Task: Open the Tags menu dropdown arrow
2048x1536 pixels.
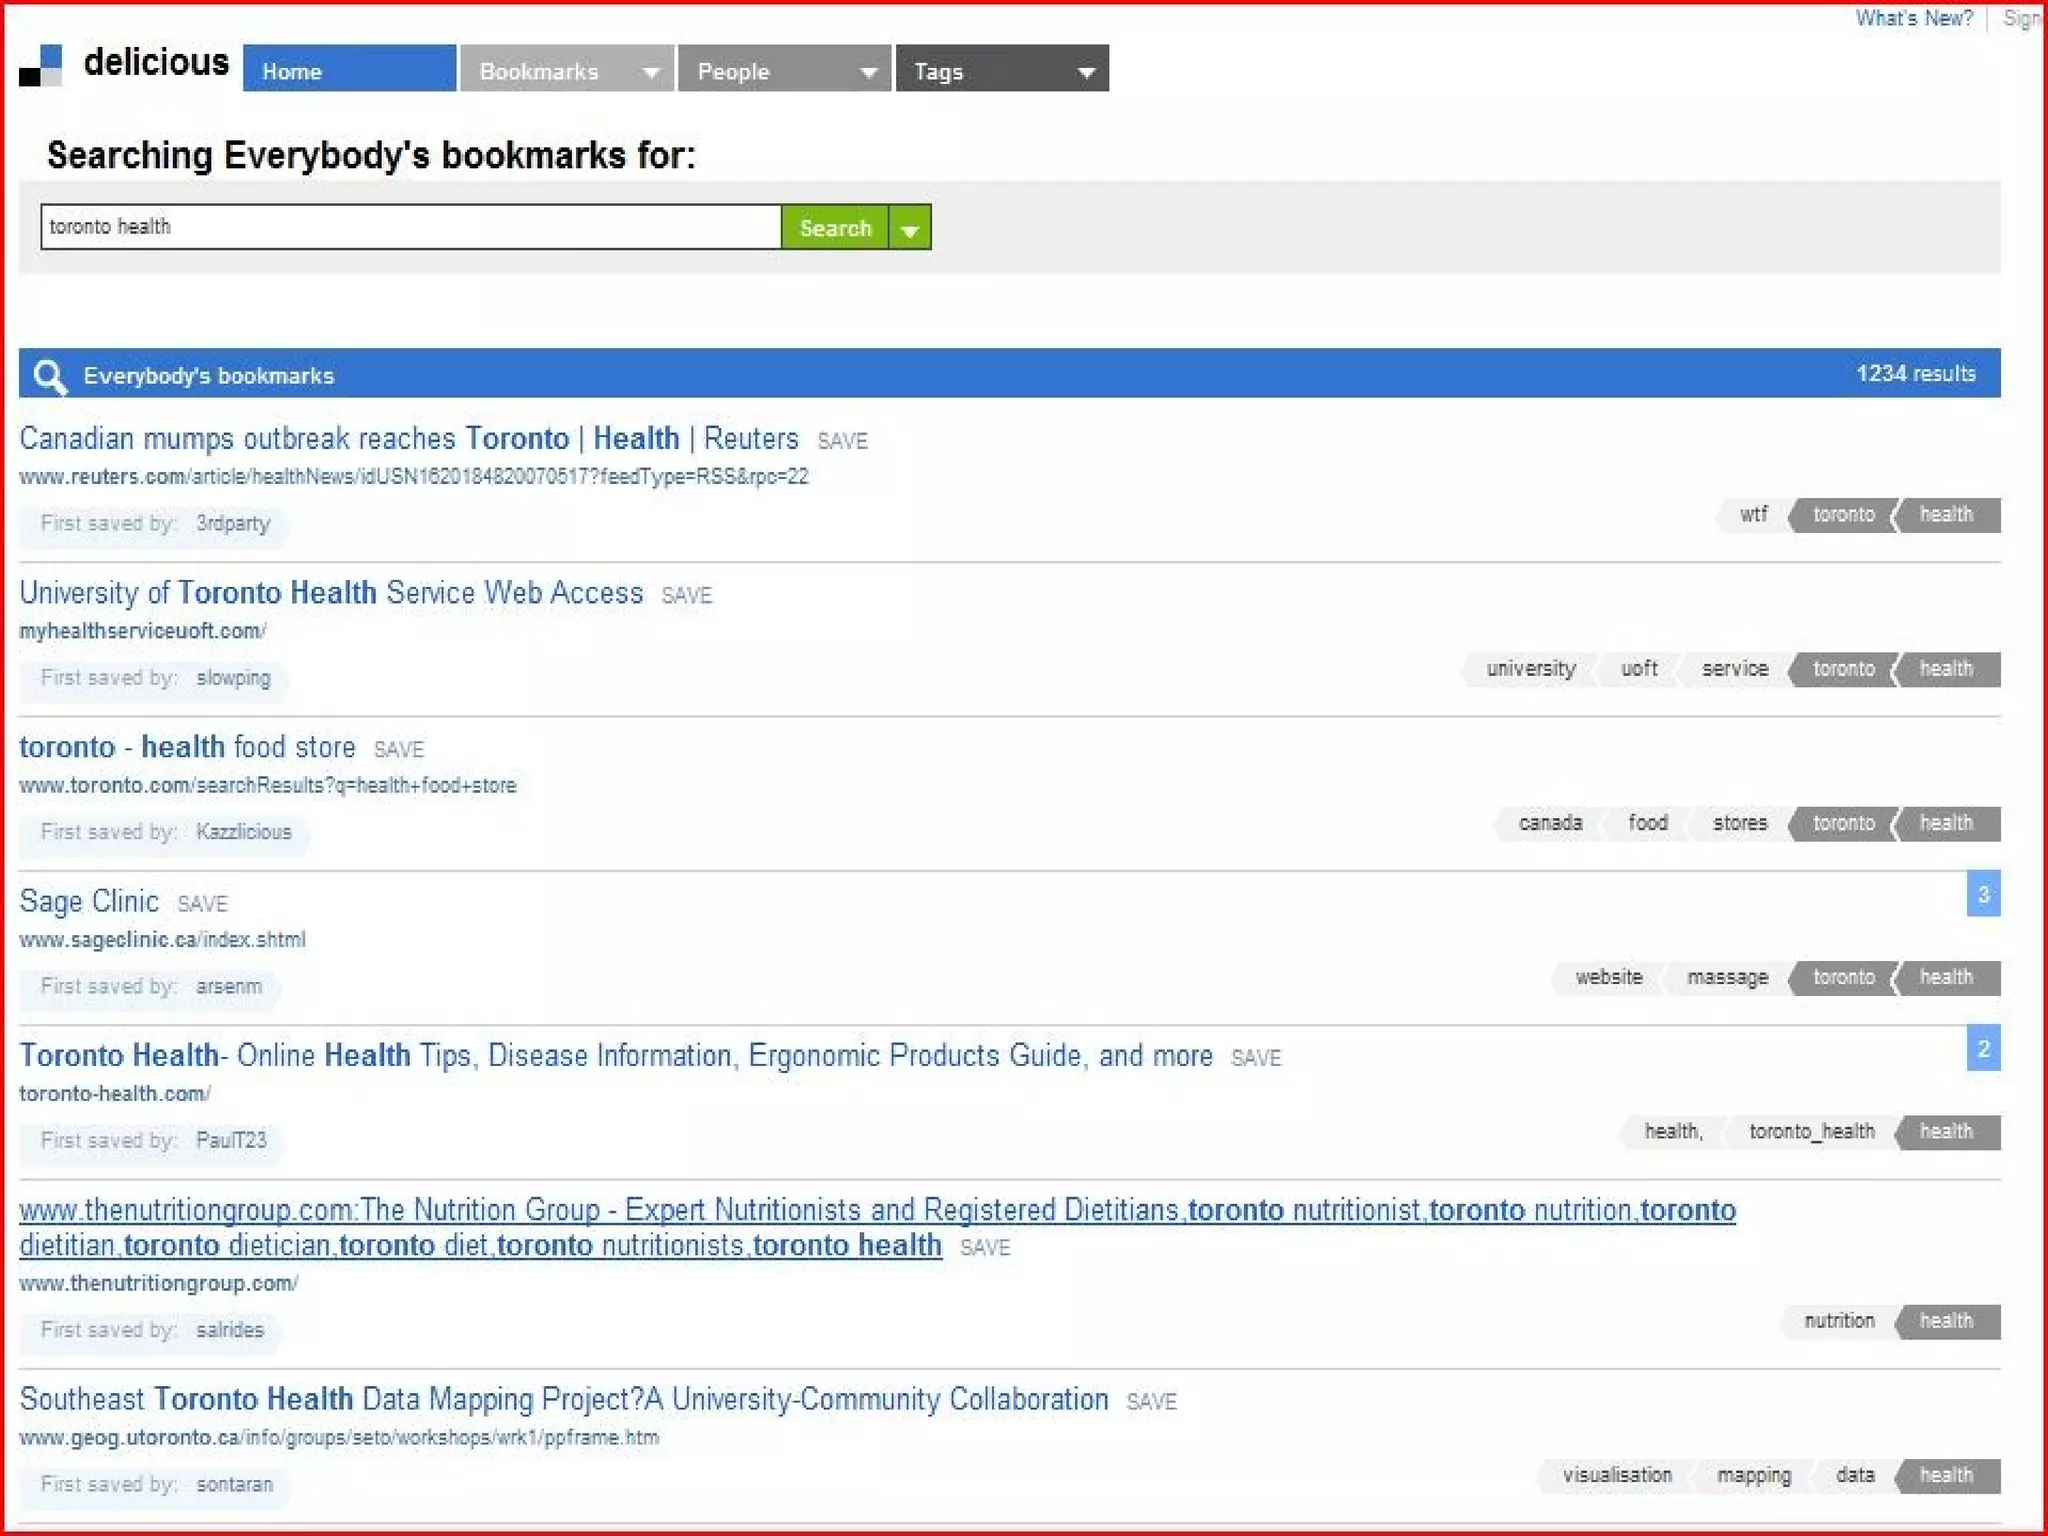Action: point(1086,72)
